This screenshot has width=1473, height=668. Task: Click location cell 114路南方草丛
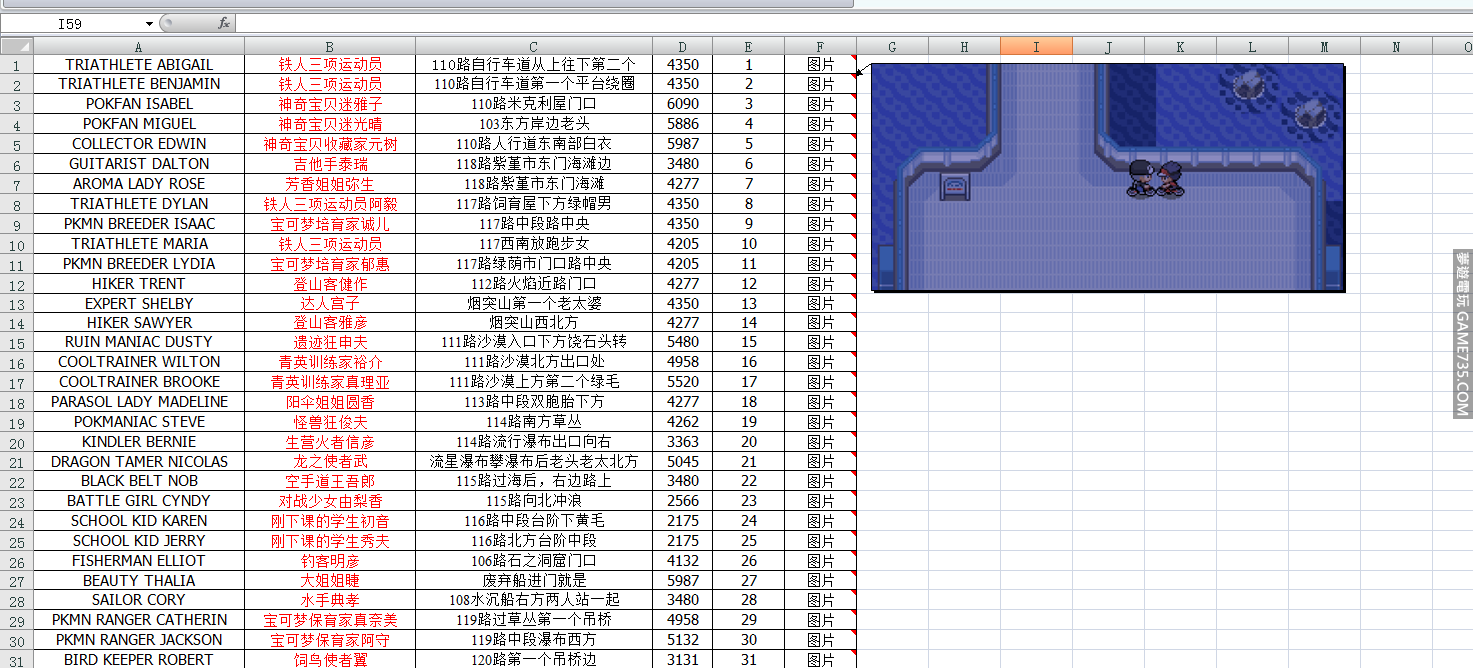pos(534,422)
